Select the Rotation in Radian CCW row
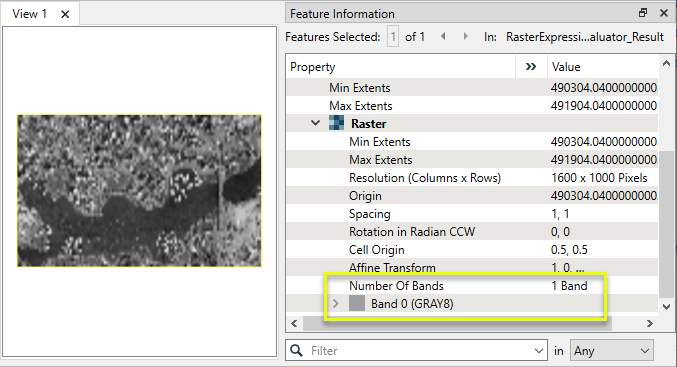Viewport: 677px width, 367px height. tap(472, 232)
